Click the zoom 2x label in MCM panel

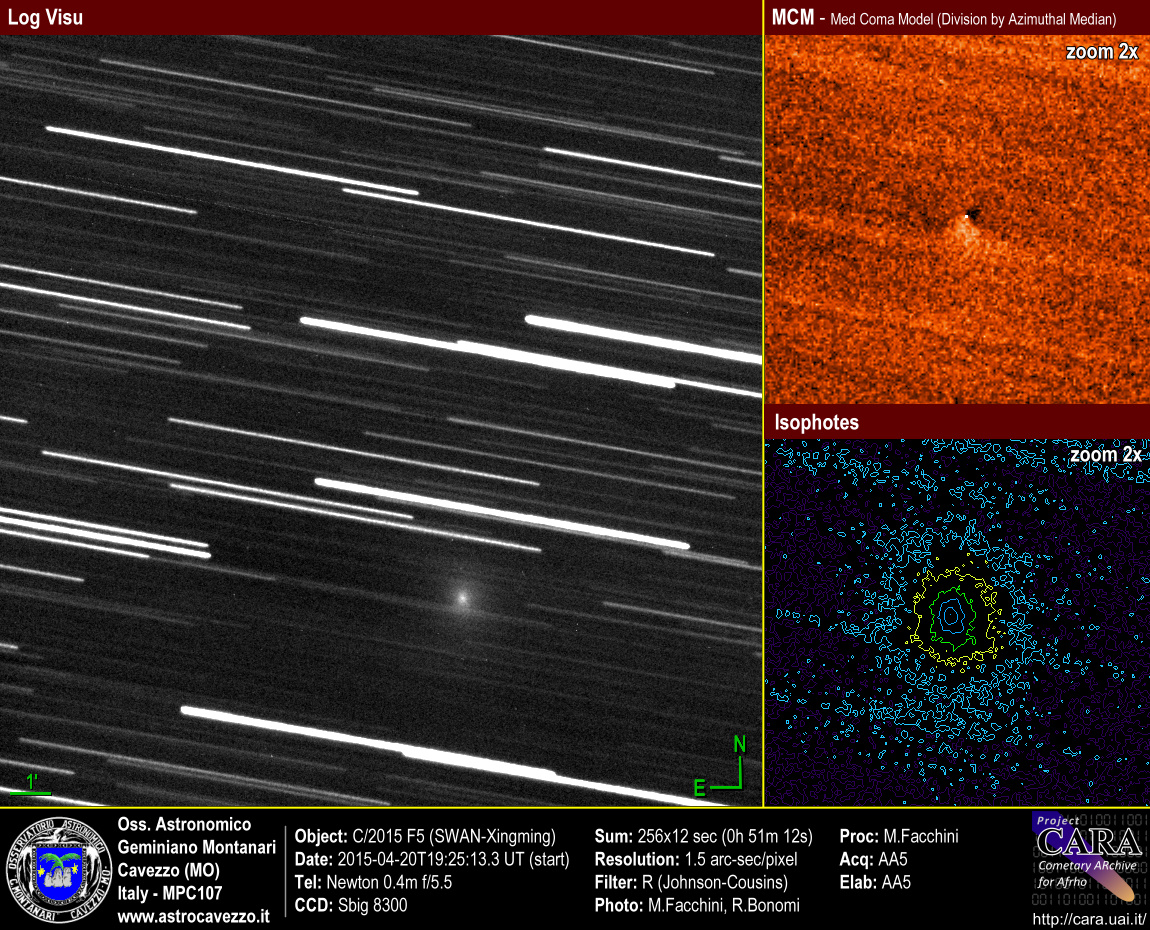click(1102, 53)
